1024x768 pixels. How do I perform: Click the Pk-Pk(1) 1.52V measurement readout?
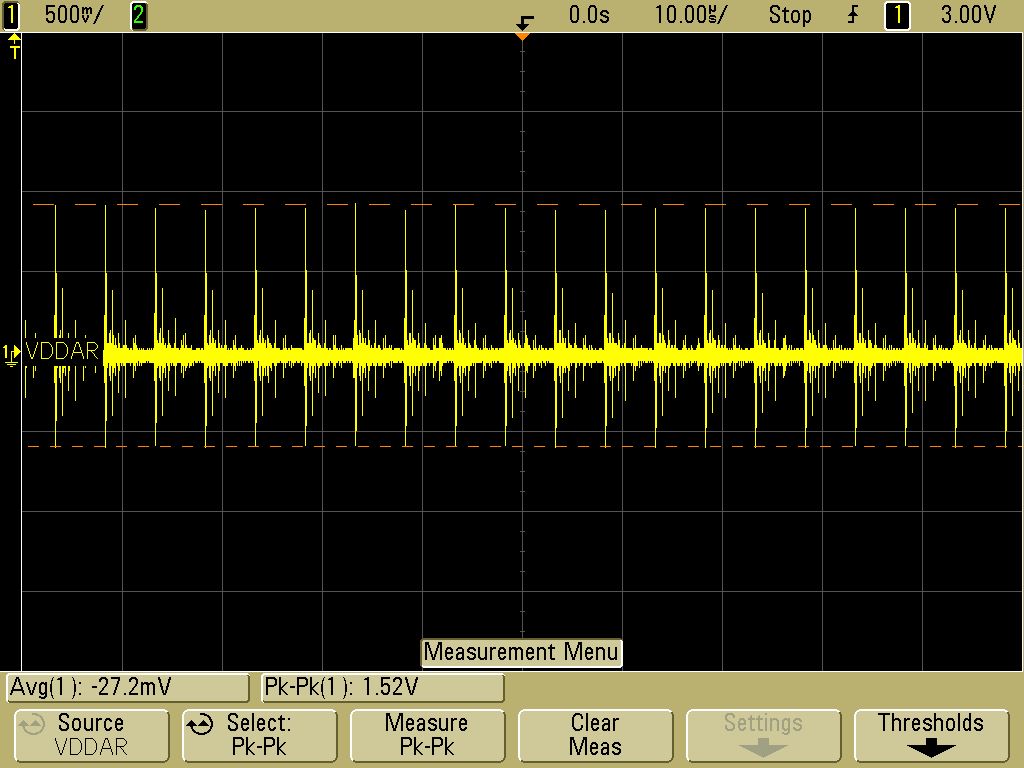click(x=383, y=687)
